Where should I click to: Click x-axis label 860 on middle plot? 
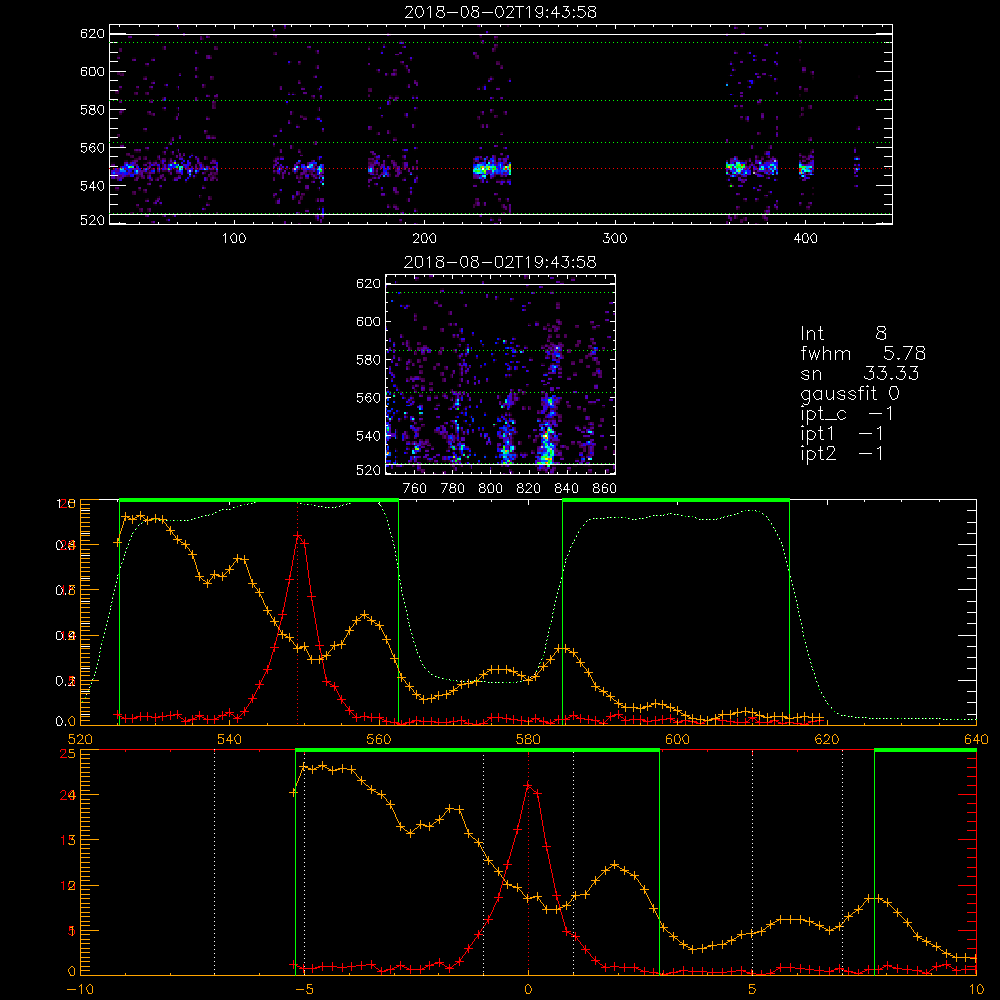pyautogui.click(x=605, y=489)
